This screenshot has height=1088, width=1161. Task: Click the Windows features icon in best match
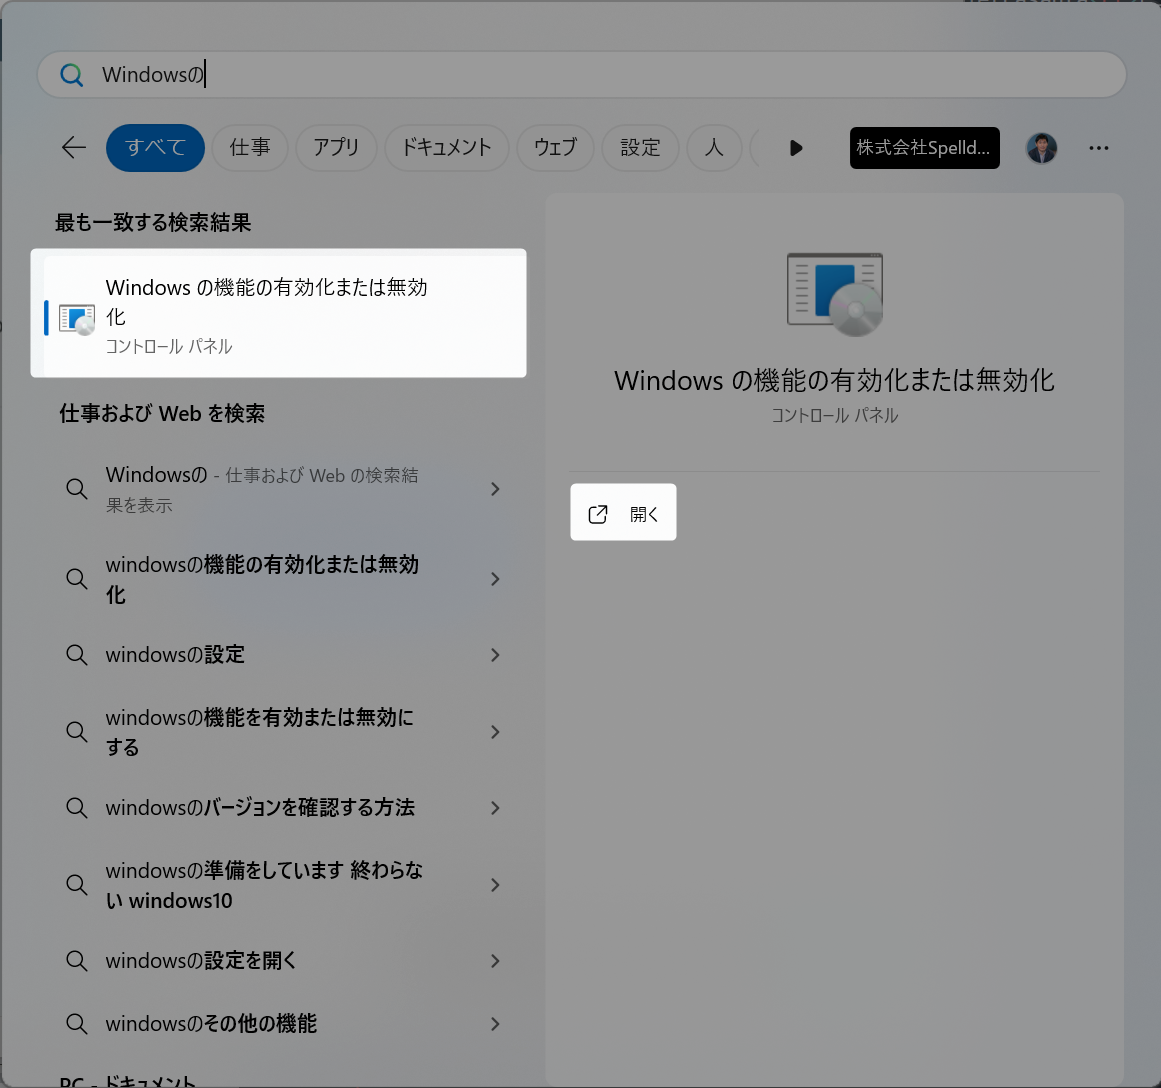click(x=77, y=319)
